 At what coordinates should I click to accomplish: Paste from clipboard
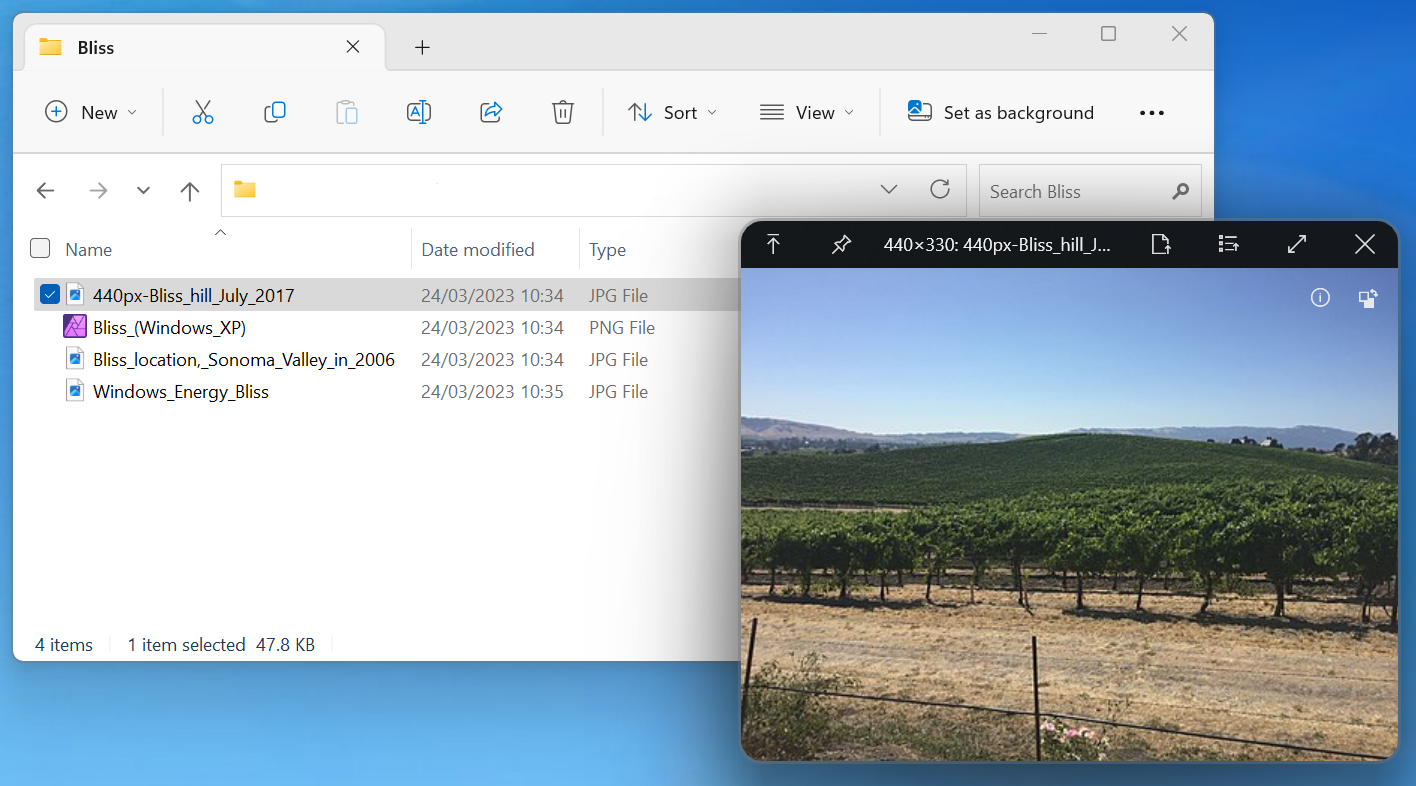pyautogui.click(x=347, y=112)
